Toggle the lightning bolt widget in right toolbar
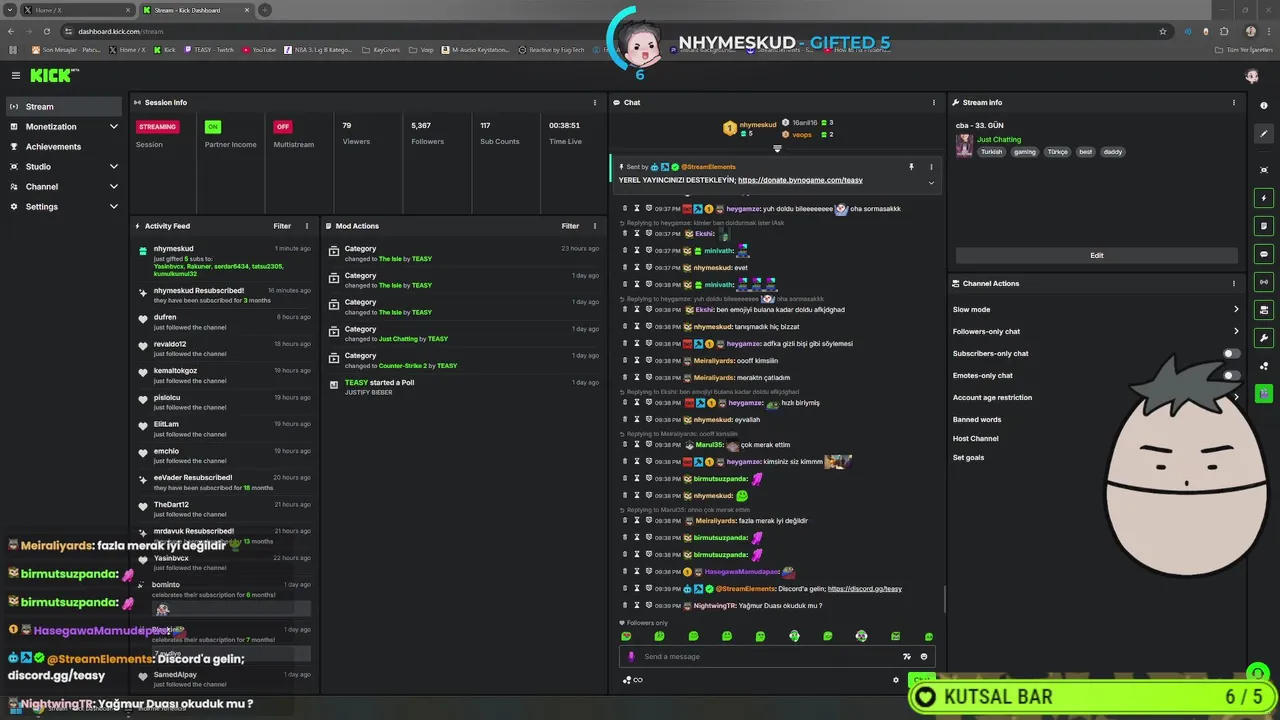Screen dimensions: 1280x720 [x=1265, y=198]
